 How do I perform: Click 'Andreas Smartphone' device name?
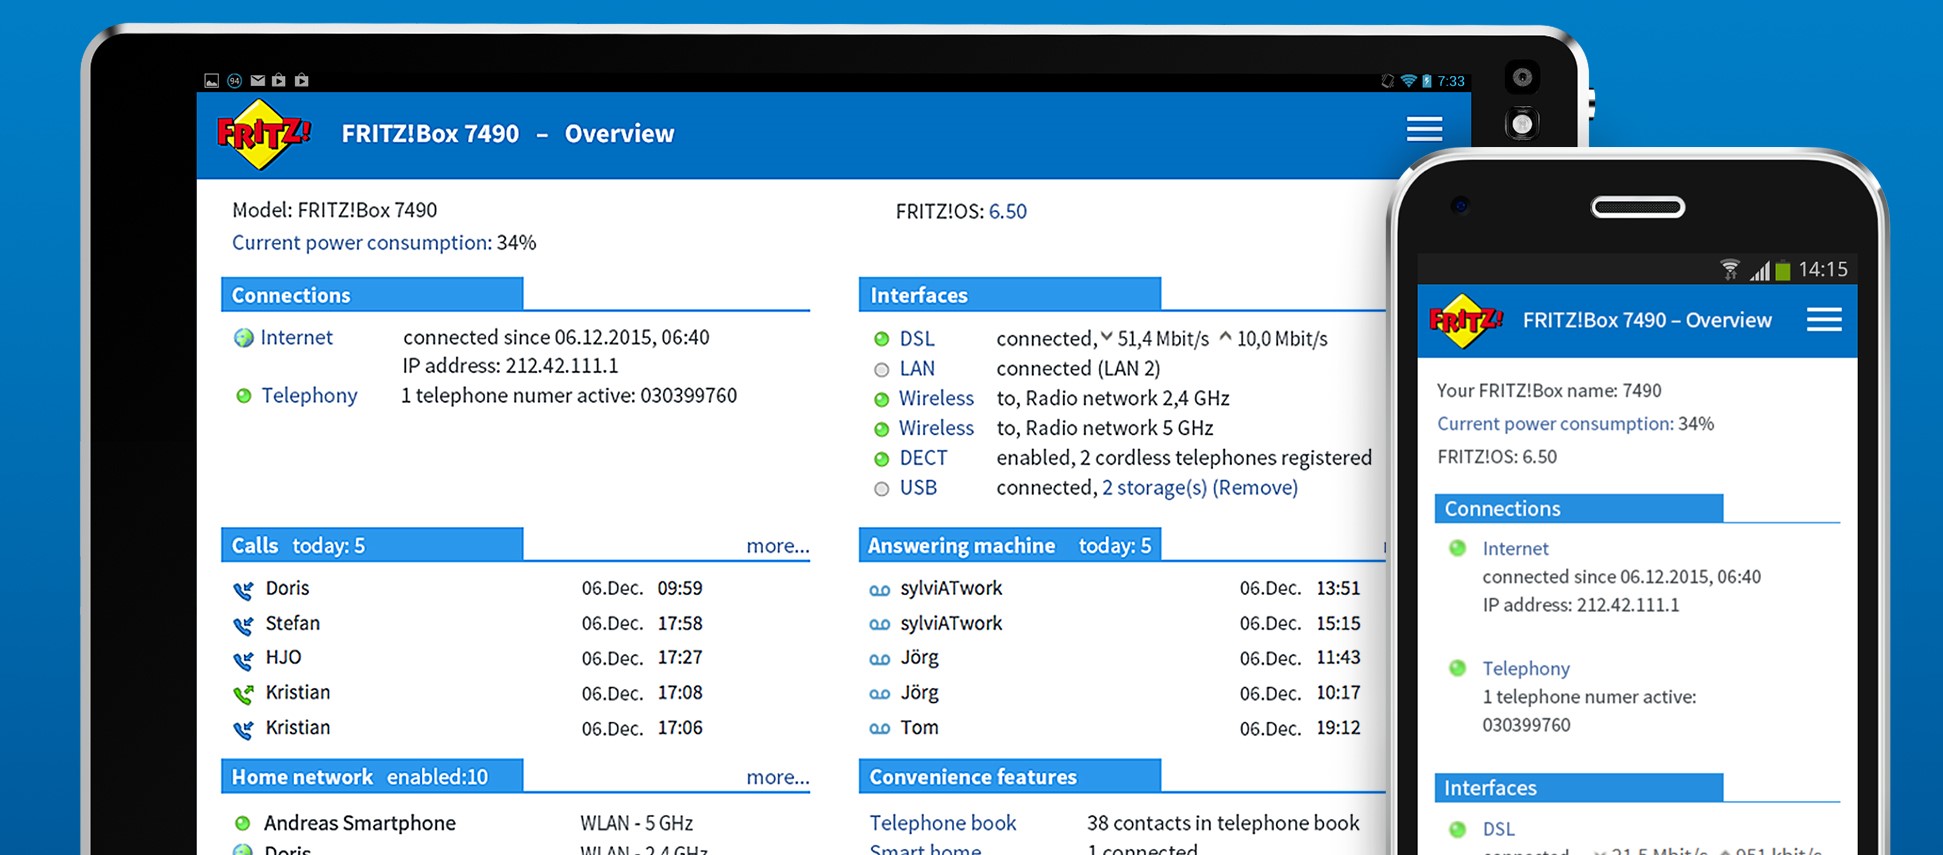(x=360, y=823)
